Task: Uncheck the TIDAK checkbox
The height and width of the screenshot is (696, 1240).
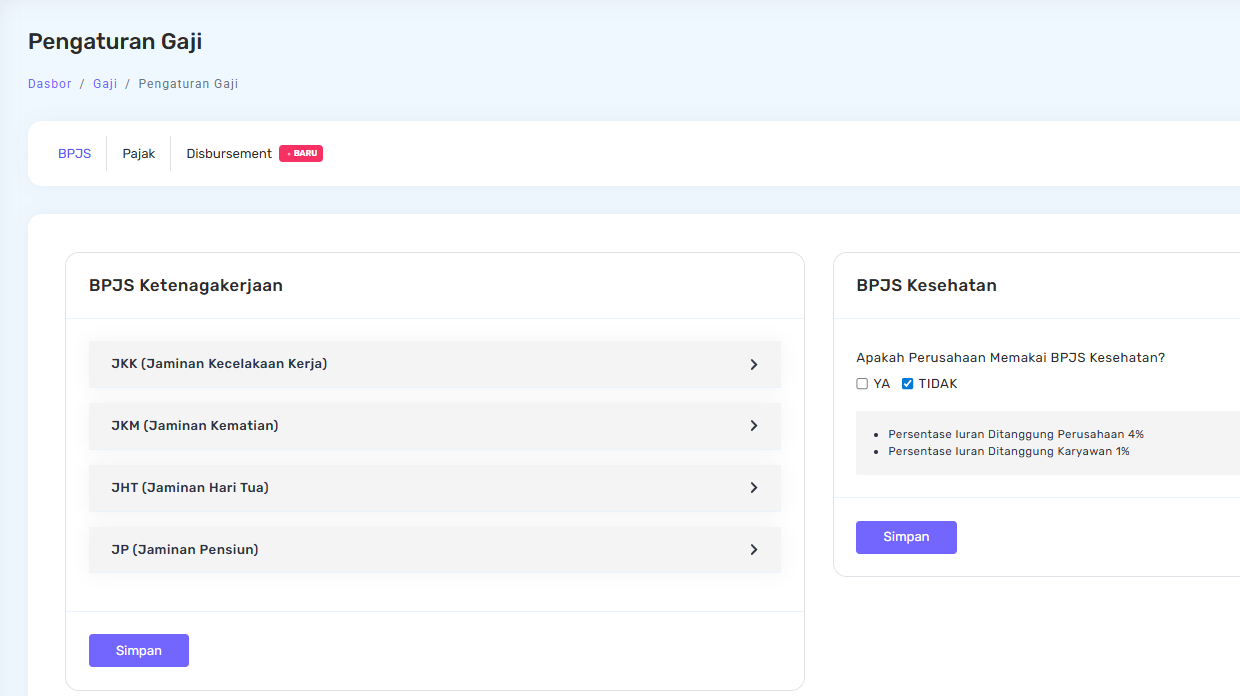Action: tap(908, 384)
